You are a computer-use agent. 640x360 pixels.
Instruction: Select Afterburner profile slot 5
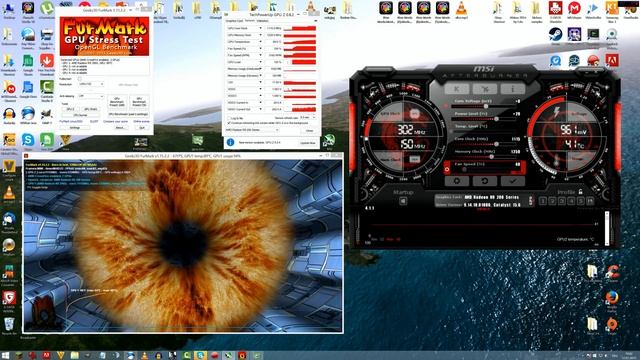pyautogui.click(x=580, y=201)
